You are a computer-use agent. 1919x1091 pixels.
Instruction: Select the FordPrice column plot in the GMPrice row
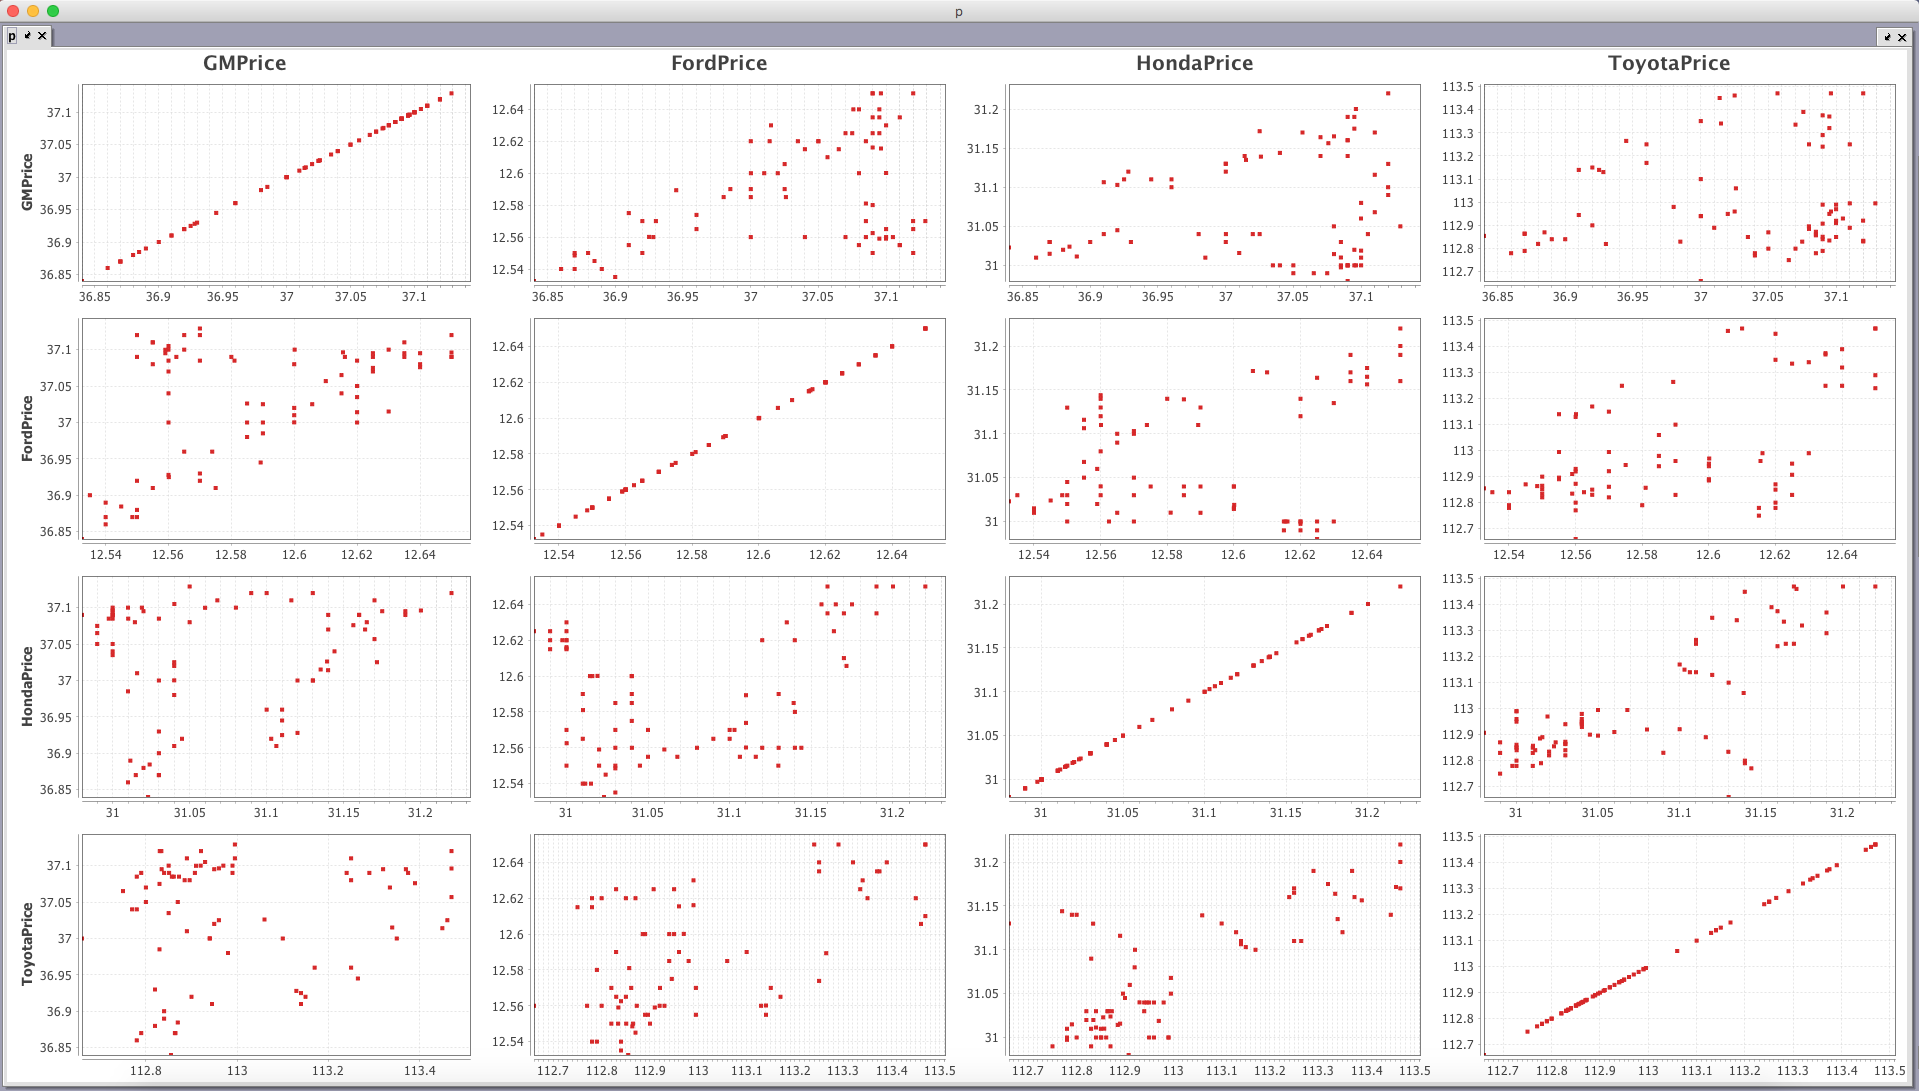pos(740,183)
